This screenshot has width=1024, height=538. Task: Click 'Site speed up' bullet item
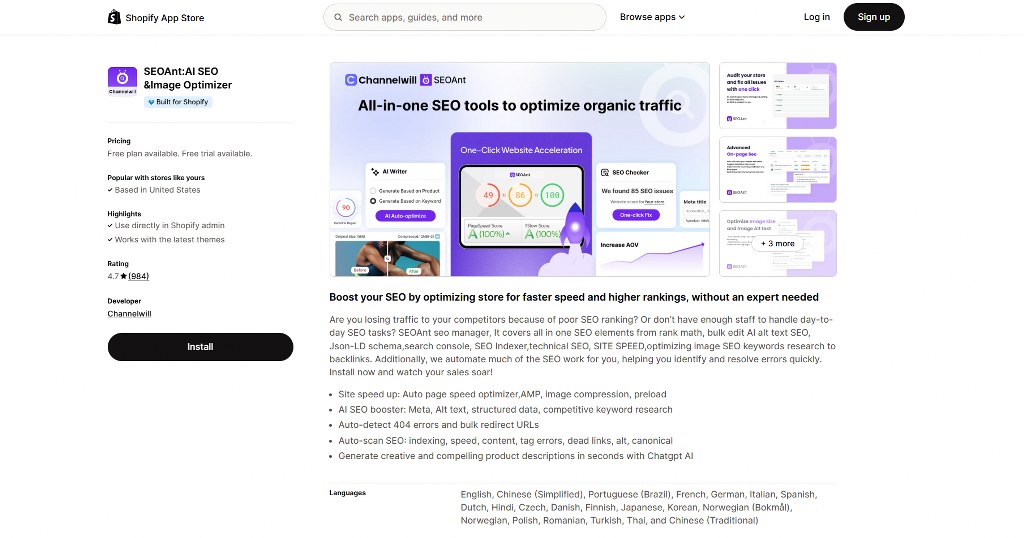coord(502,394)
